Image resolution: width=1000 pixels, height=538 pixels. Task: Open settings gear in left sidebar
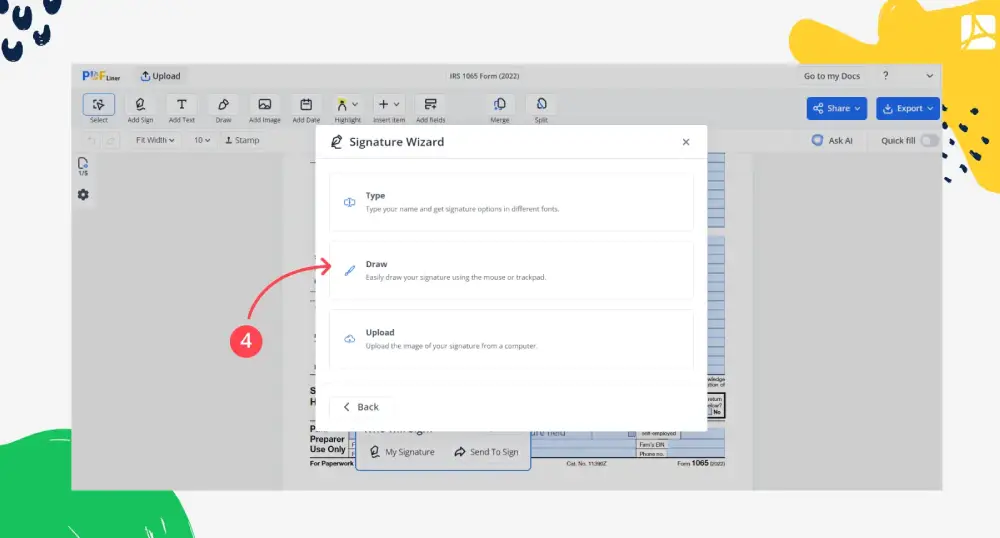(83, 194)
